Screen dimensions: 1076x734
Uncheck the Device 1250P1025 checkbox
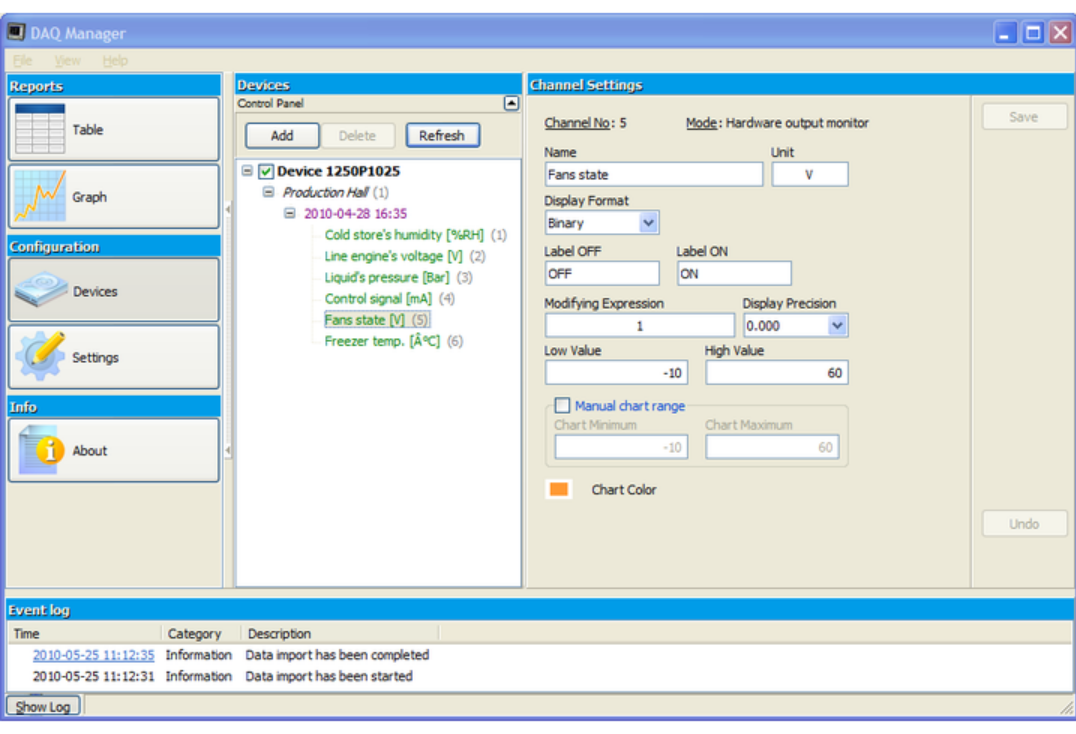tap(266, 171)
